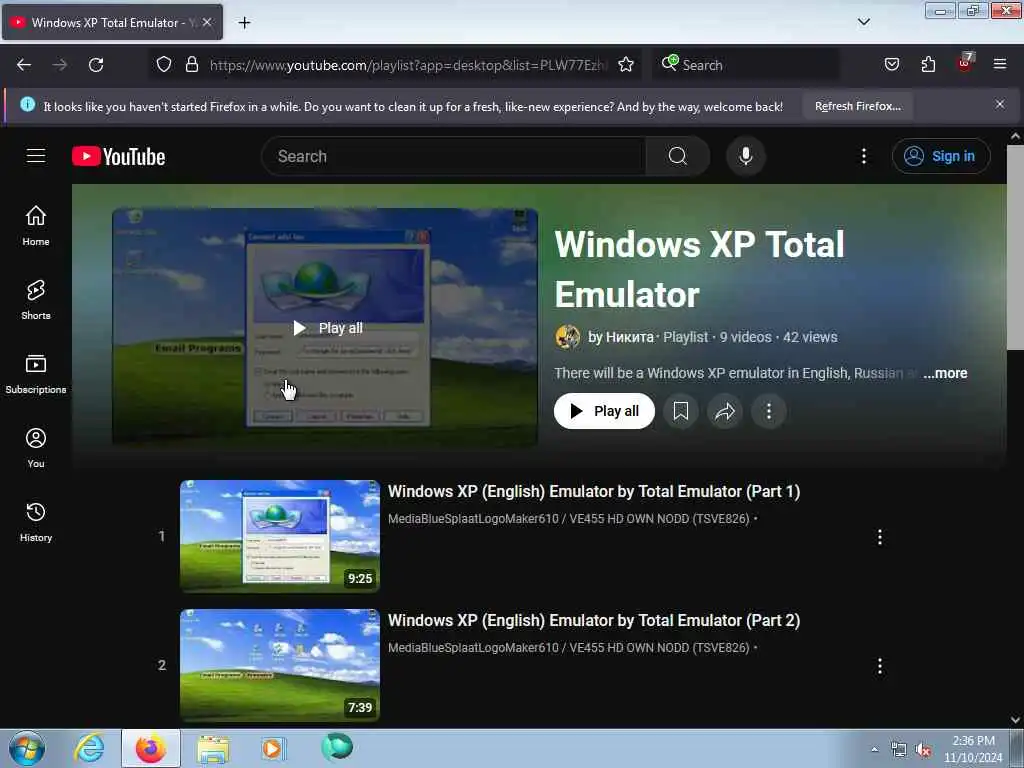Show hidden tray icons arrow
The image size is (1024, 768).
(x=874, y=749)
